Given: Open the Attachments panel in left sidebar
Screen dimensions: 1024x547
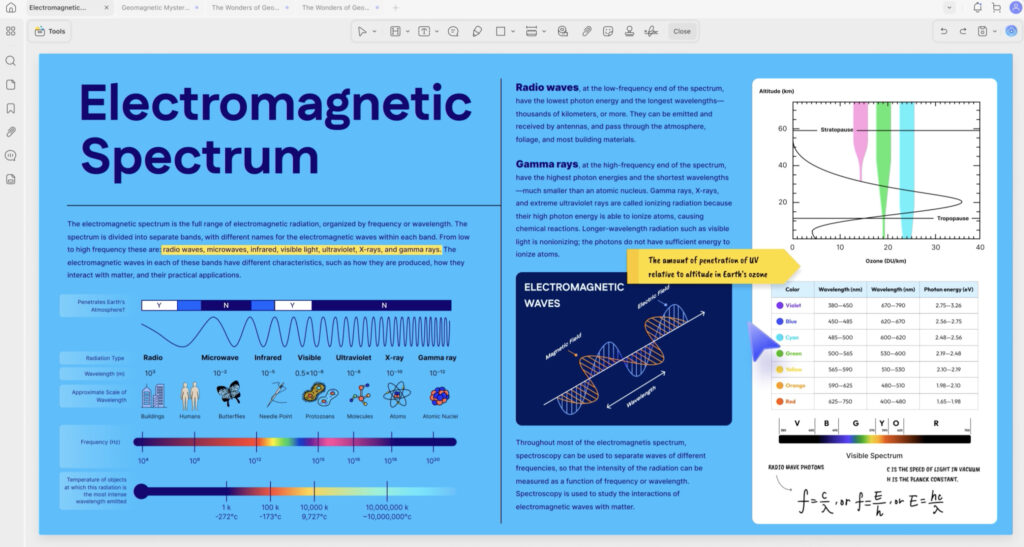Looking at the screenshot, I should [10, 132].
